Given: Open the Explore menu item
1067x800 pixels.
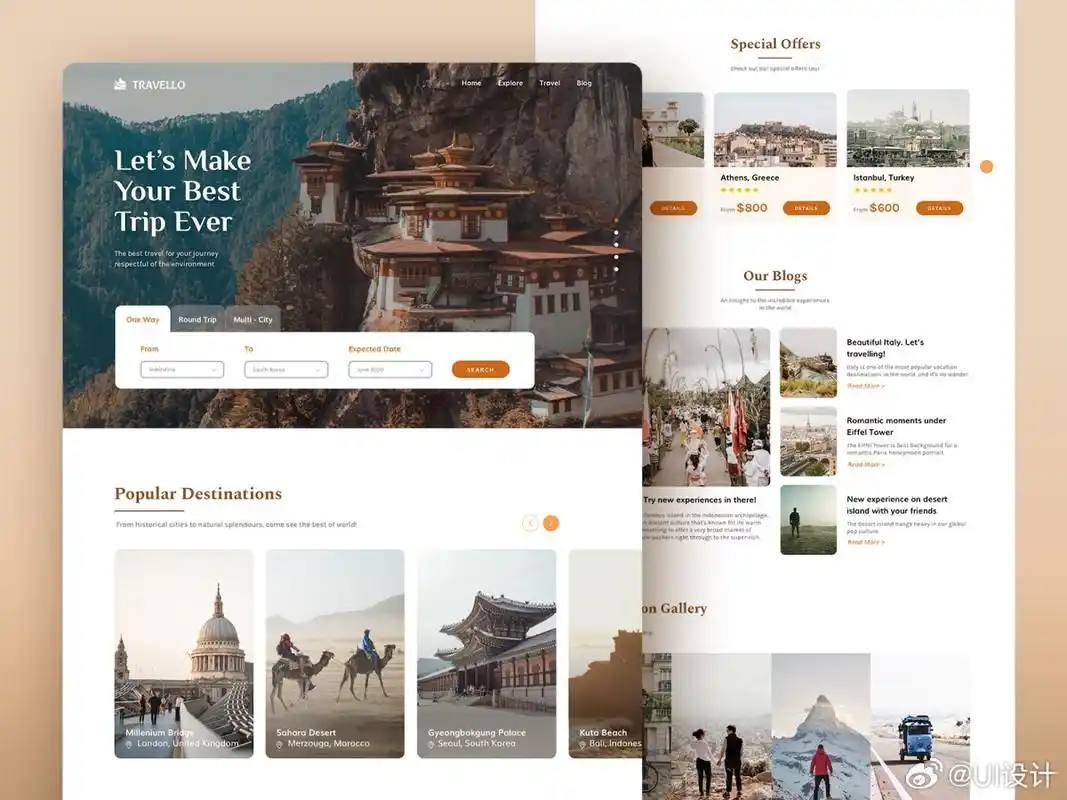Looking at the screenshot, I should click(511, 83).
